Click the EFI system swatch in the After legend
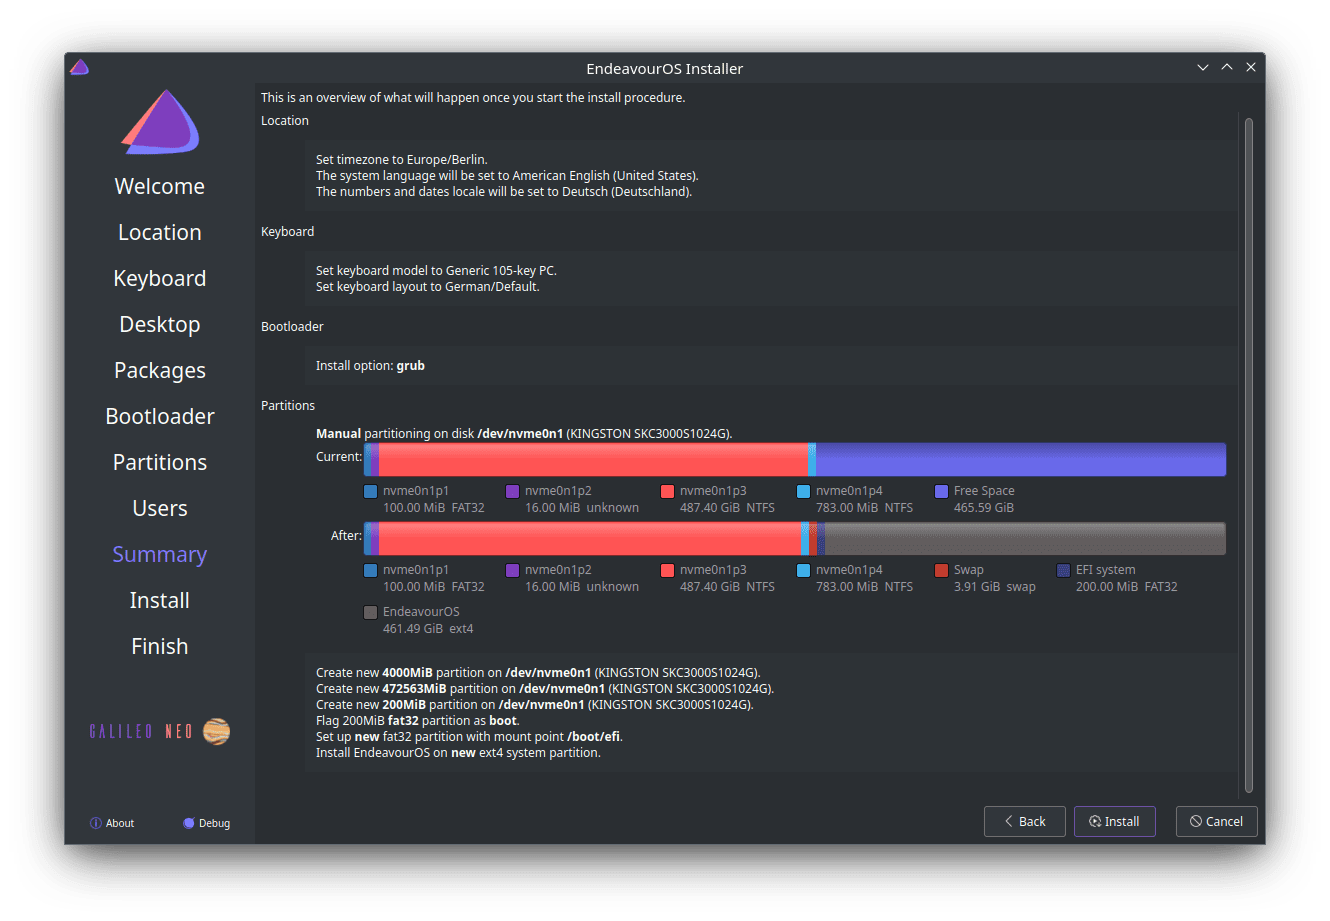The height and width of the screenshot is (921, 1330). [1063, 570]
